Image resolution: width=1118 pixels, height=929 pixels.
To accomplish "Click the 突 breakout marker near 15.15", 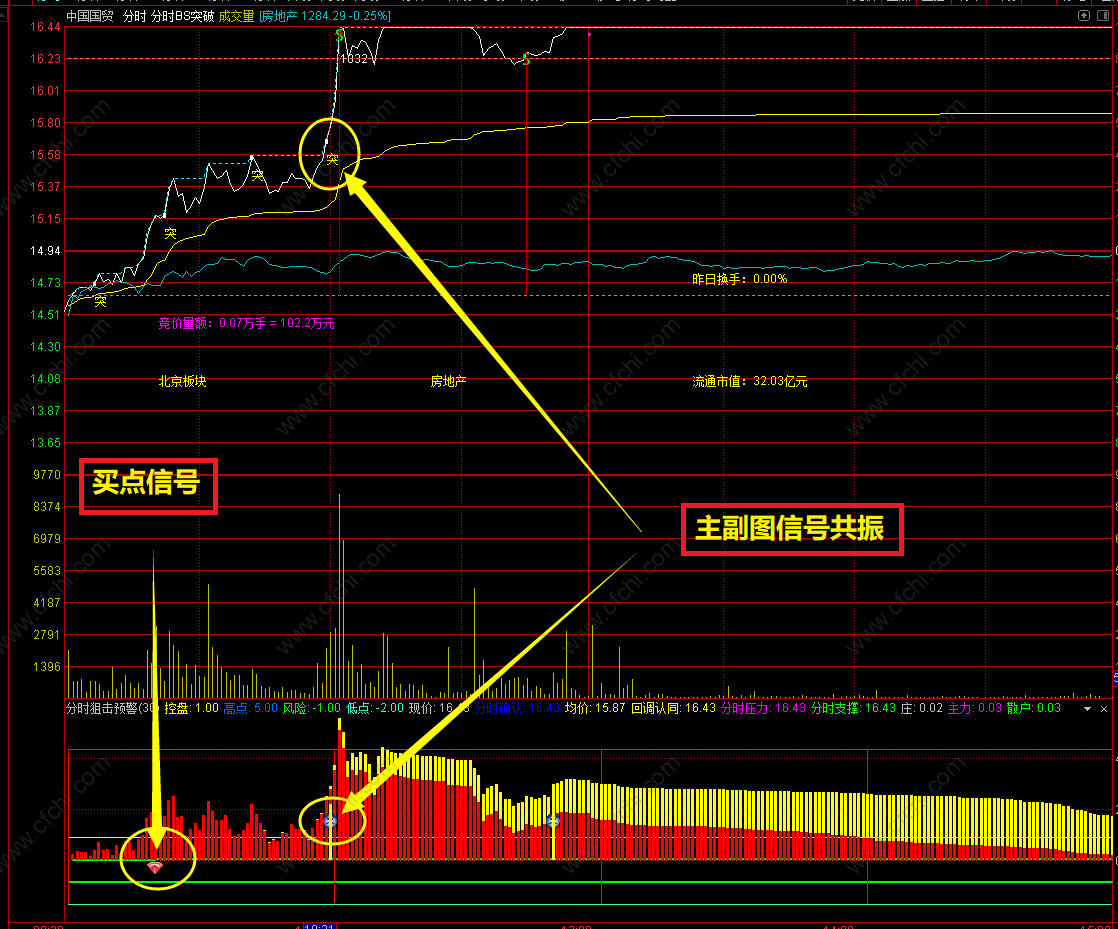I will point(170,233).
